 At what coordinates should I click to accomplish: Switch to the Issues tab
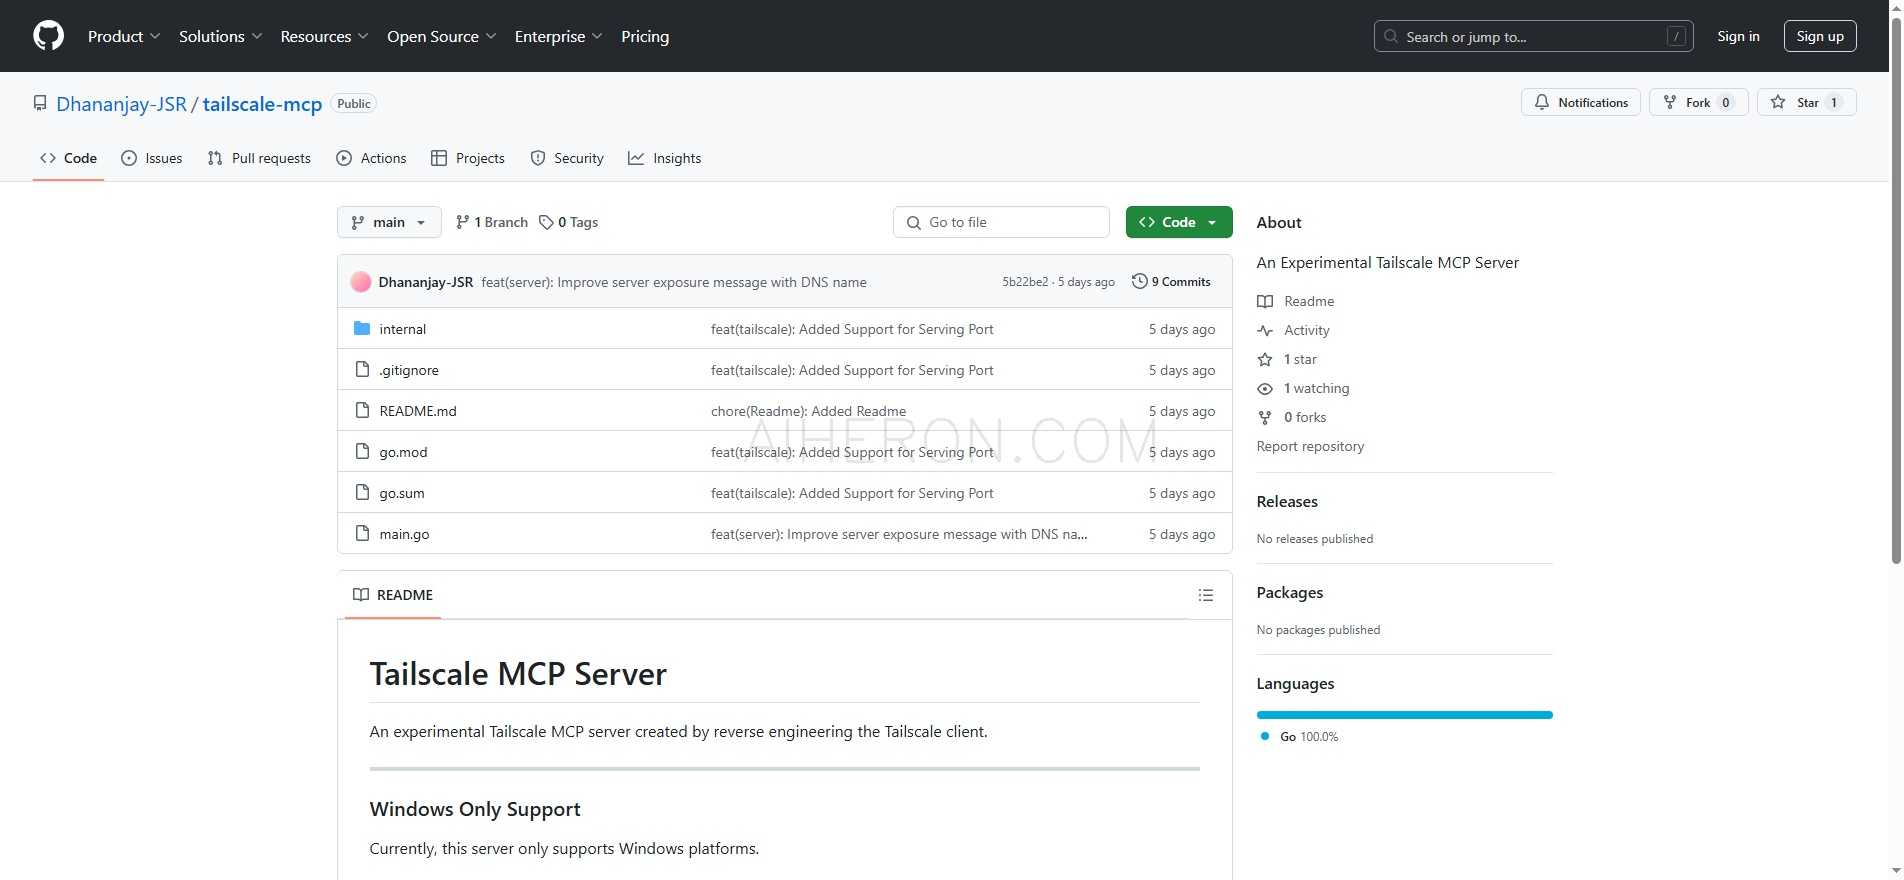(151, 158)
